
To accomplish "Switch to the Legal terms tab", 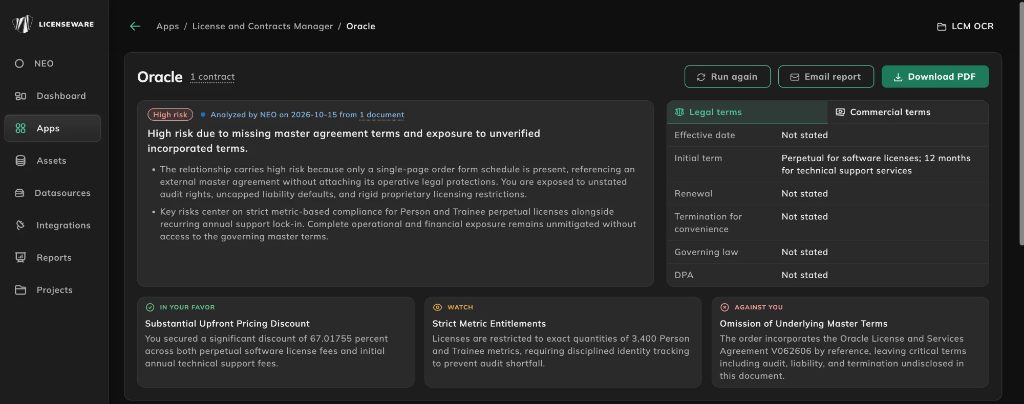I will [x=747, y=112].
